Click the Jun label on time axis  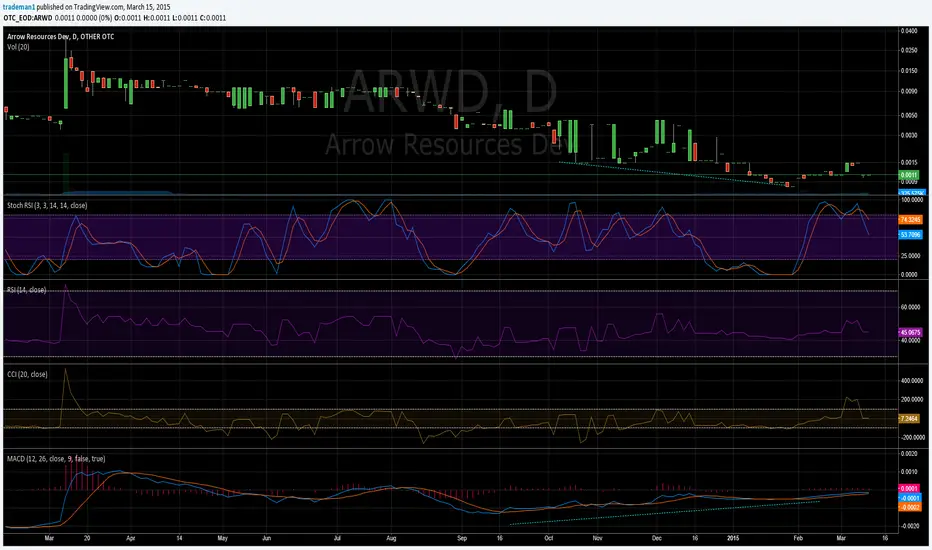click(x=266, y=538)
